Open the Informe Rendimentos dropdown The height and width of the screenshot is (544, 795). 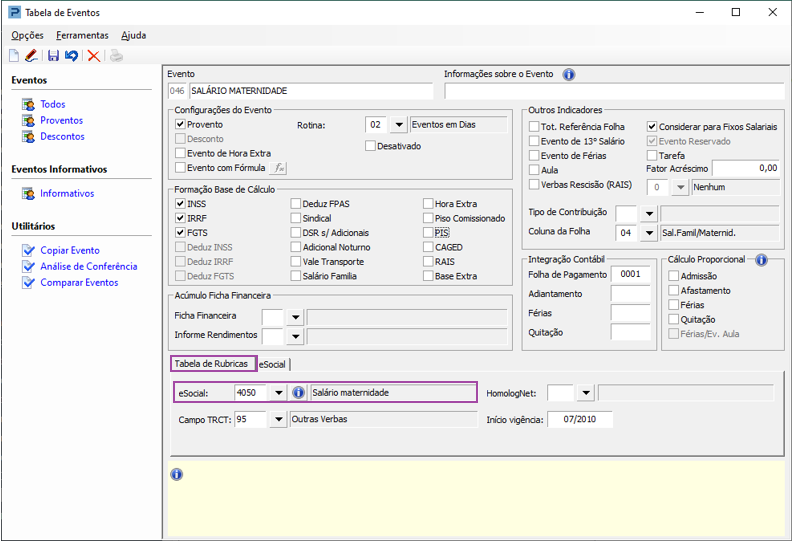(295, 336)
